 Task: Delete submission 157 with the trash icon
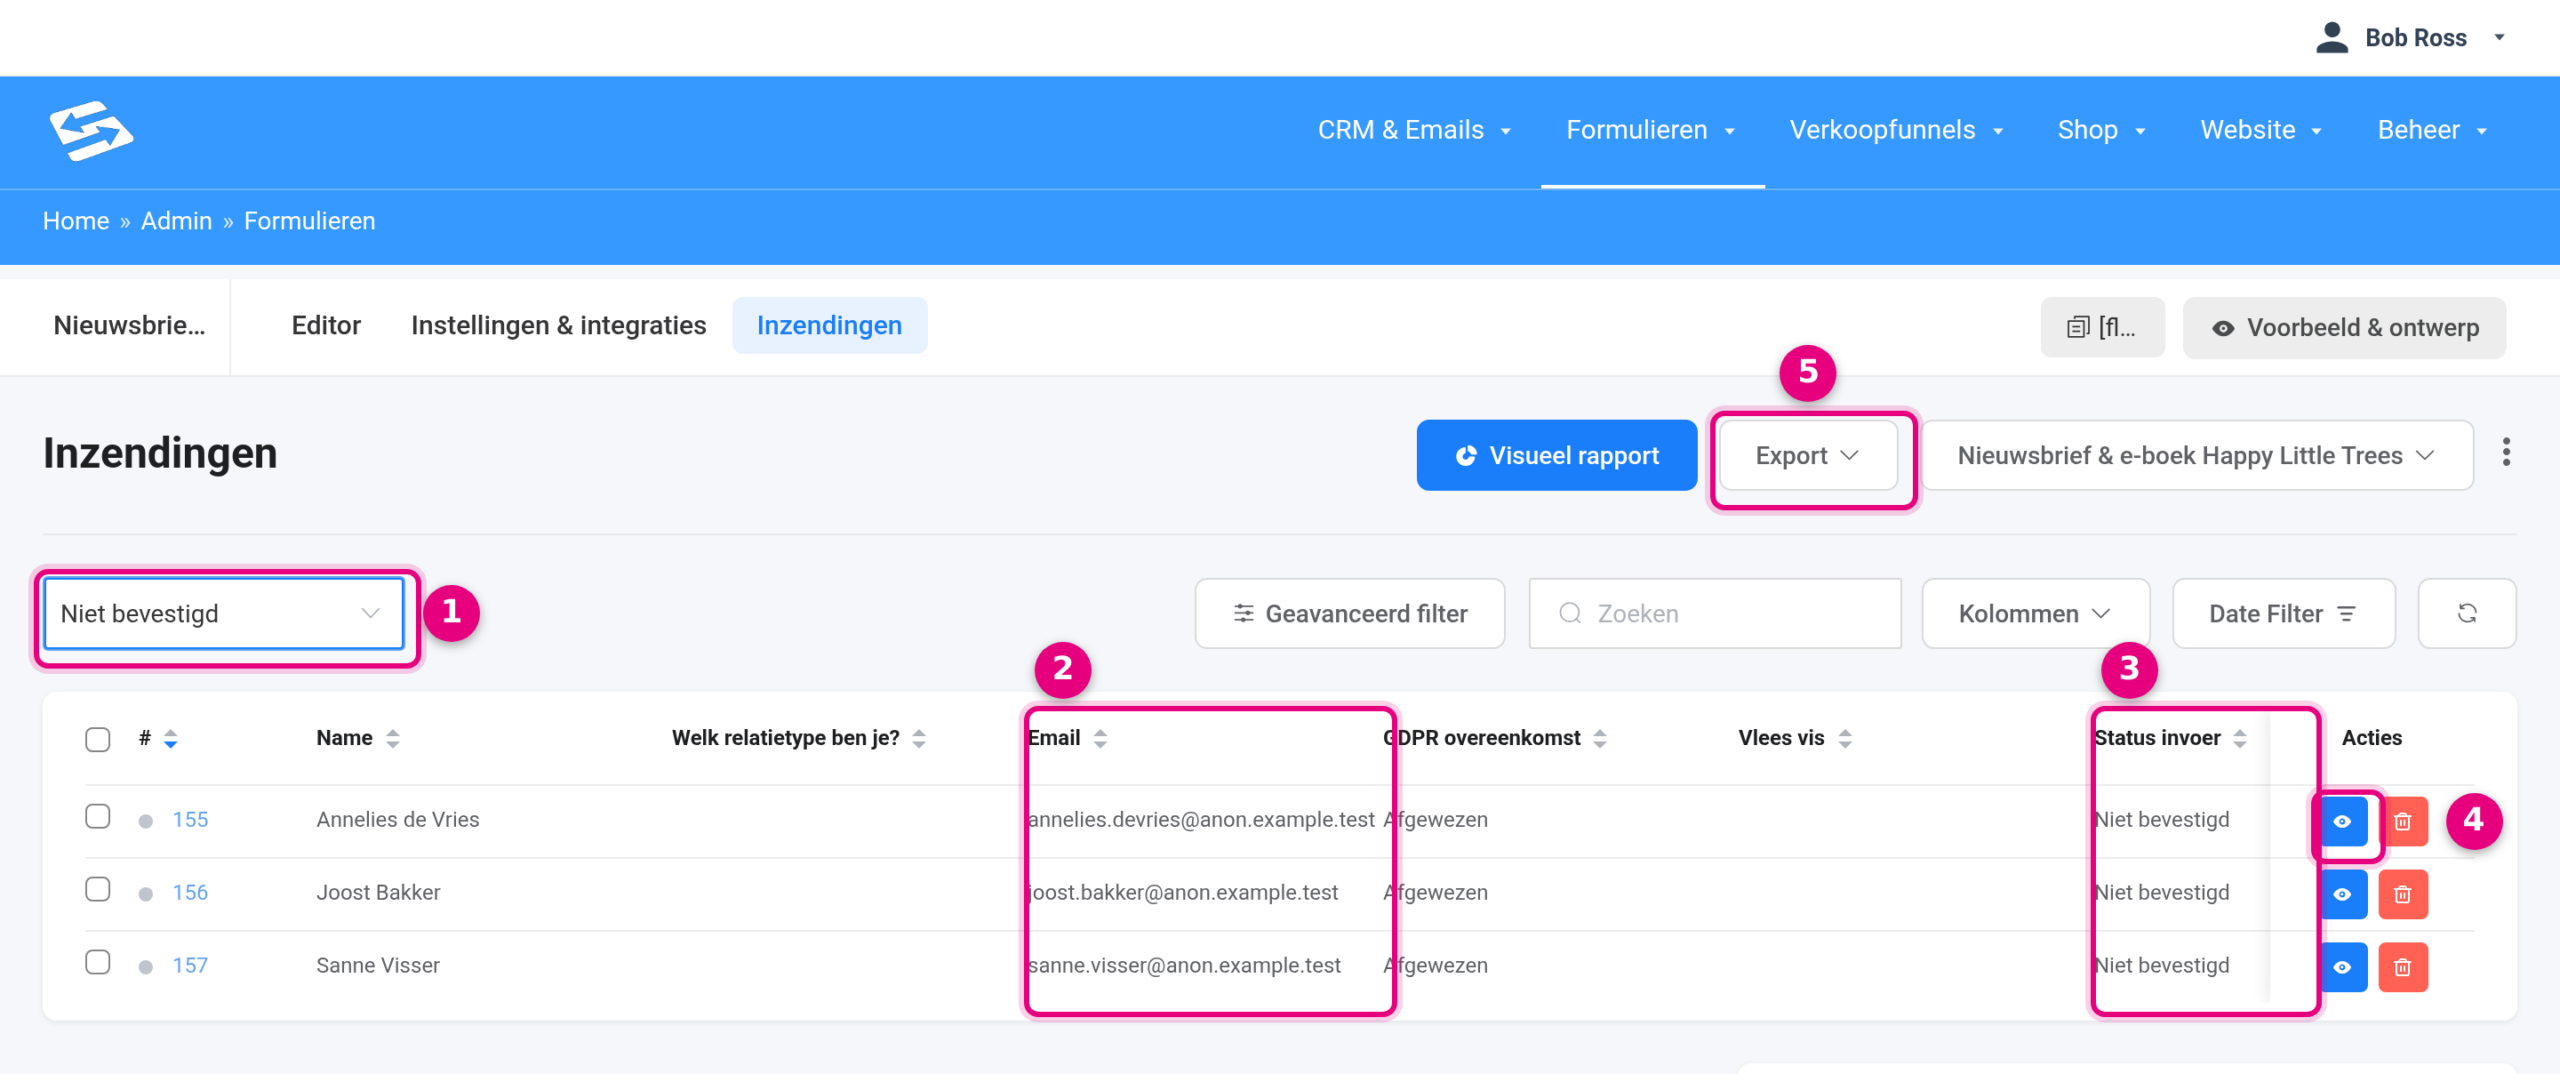(x=2403, y=967)
